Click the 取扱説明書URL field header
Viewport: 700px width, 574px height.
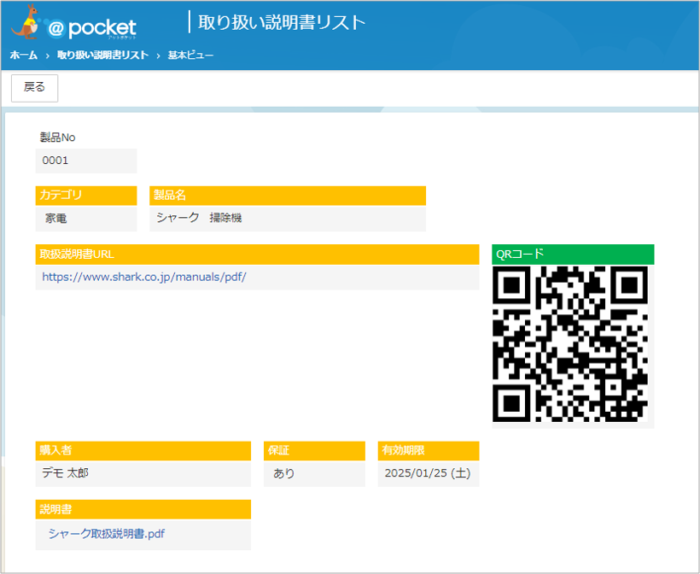[257, 254]
